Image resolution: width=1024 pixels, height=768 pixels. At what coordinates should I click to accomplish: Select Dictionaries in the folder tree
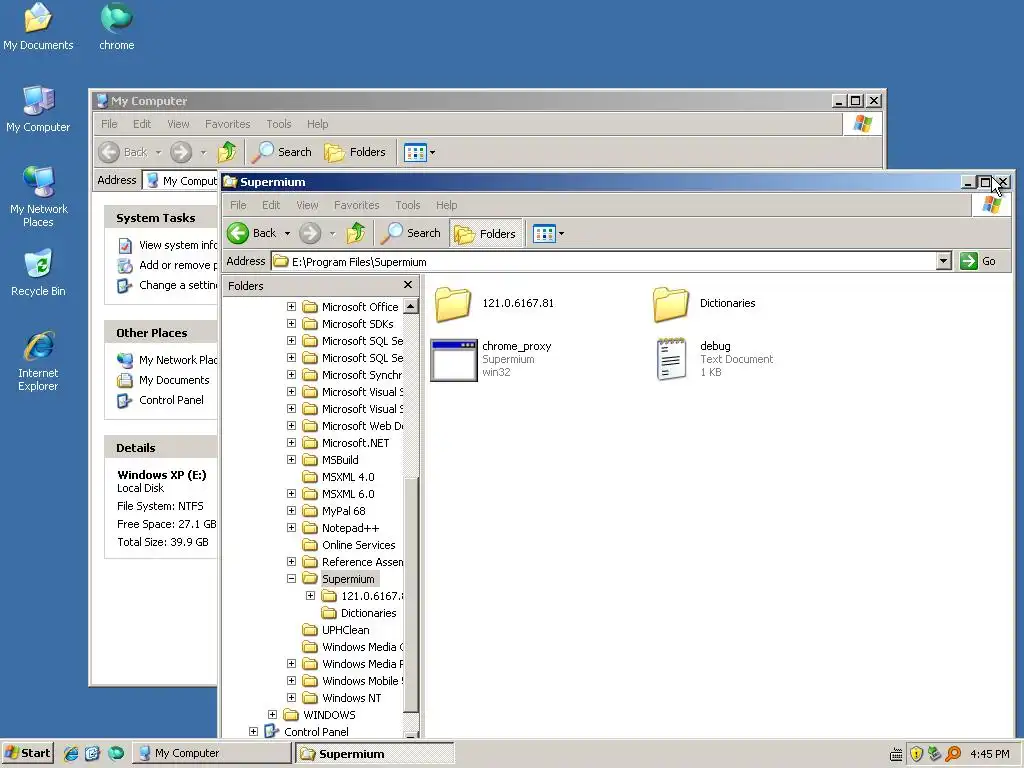pyautogui.click(x=368, y=613)
